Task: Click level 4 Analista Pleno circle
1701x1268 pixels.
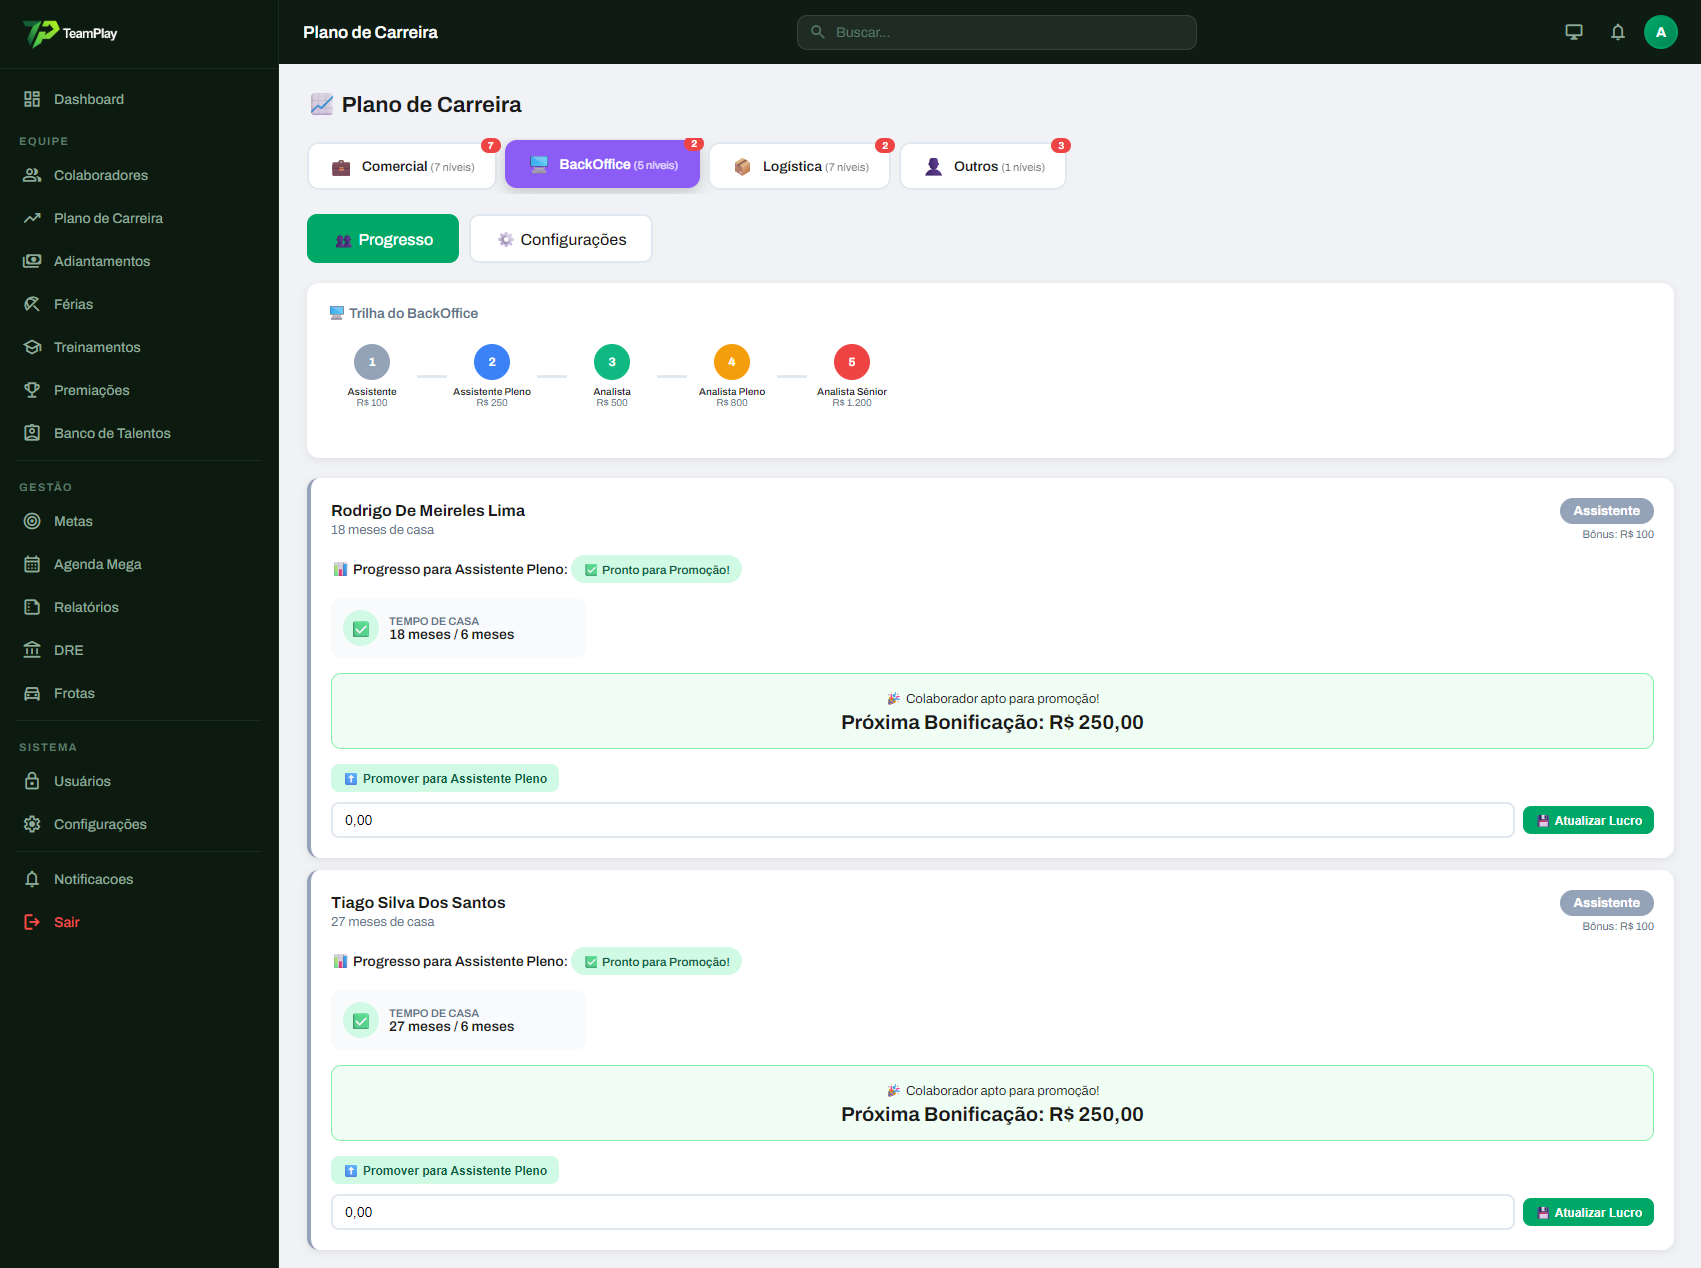Action: click(732, 362)
